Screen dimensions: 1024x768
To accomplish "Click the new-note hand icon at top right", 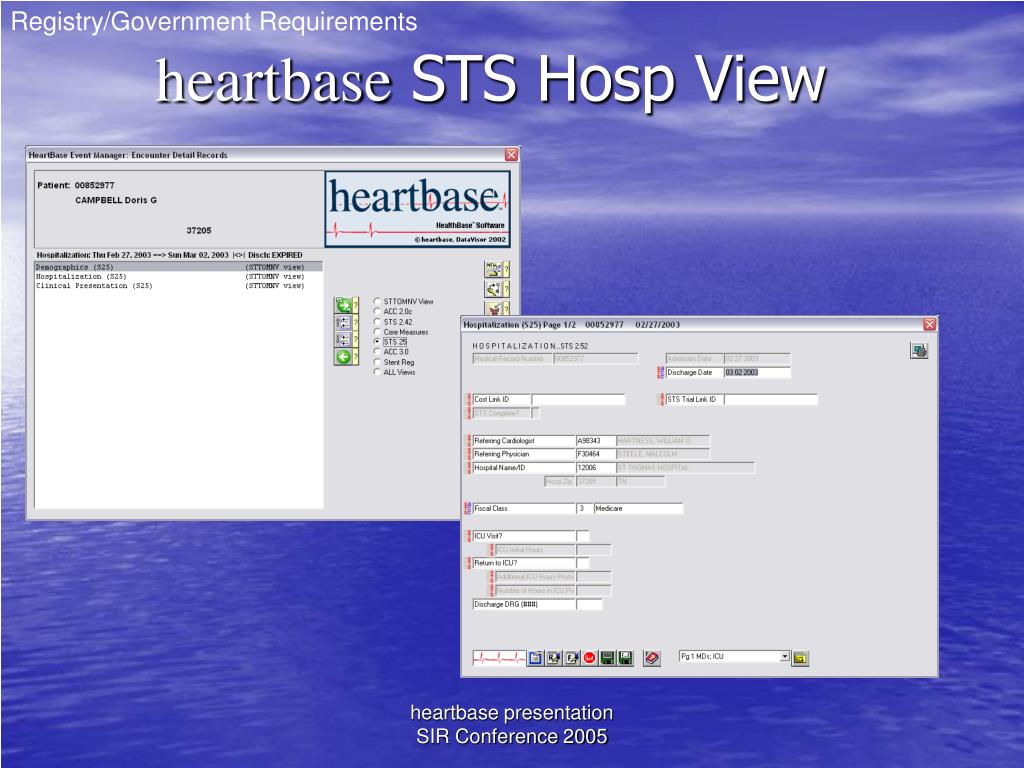I will tap(493, 269).
